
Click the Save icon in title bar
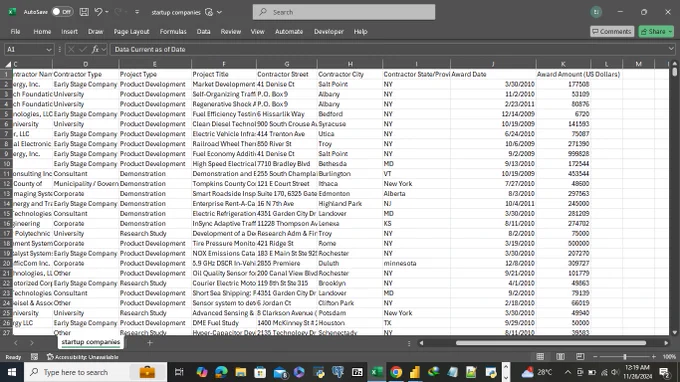tap(84, 12)
